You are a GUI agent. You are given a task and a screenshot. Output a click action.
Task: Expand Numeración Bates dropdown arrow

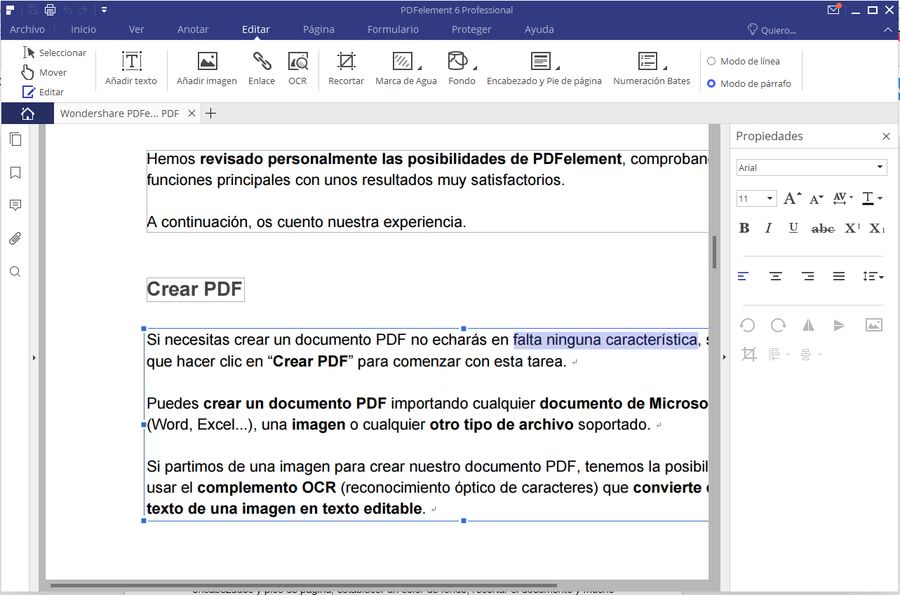click(665, 67)
